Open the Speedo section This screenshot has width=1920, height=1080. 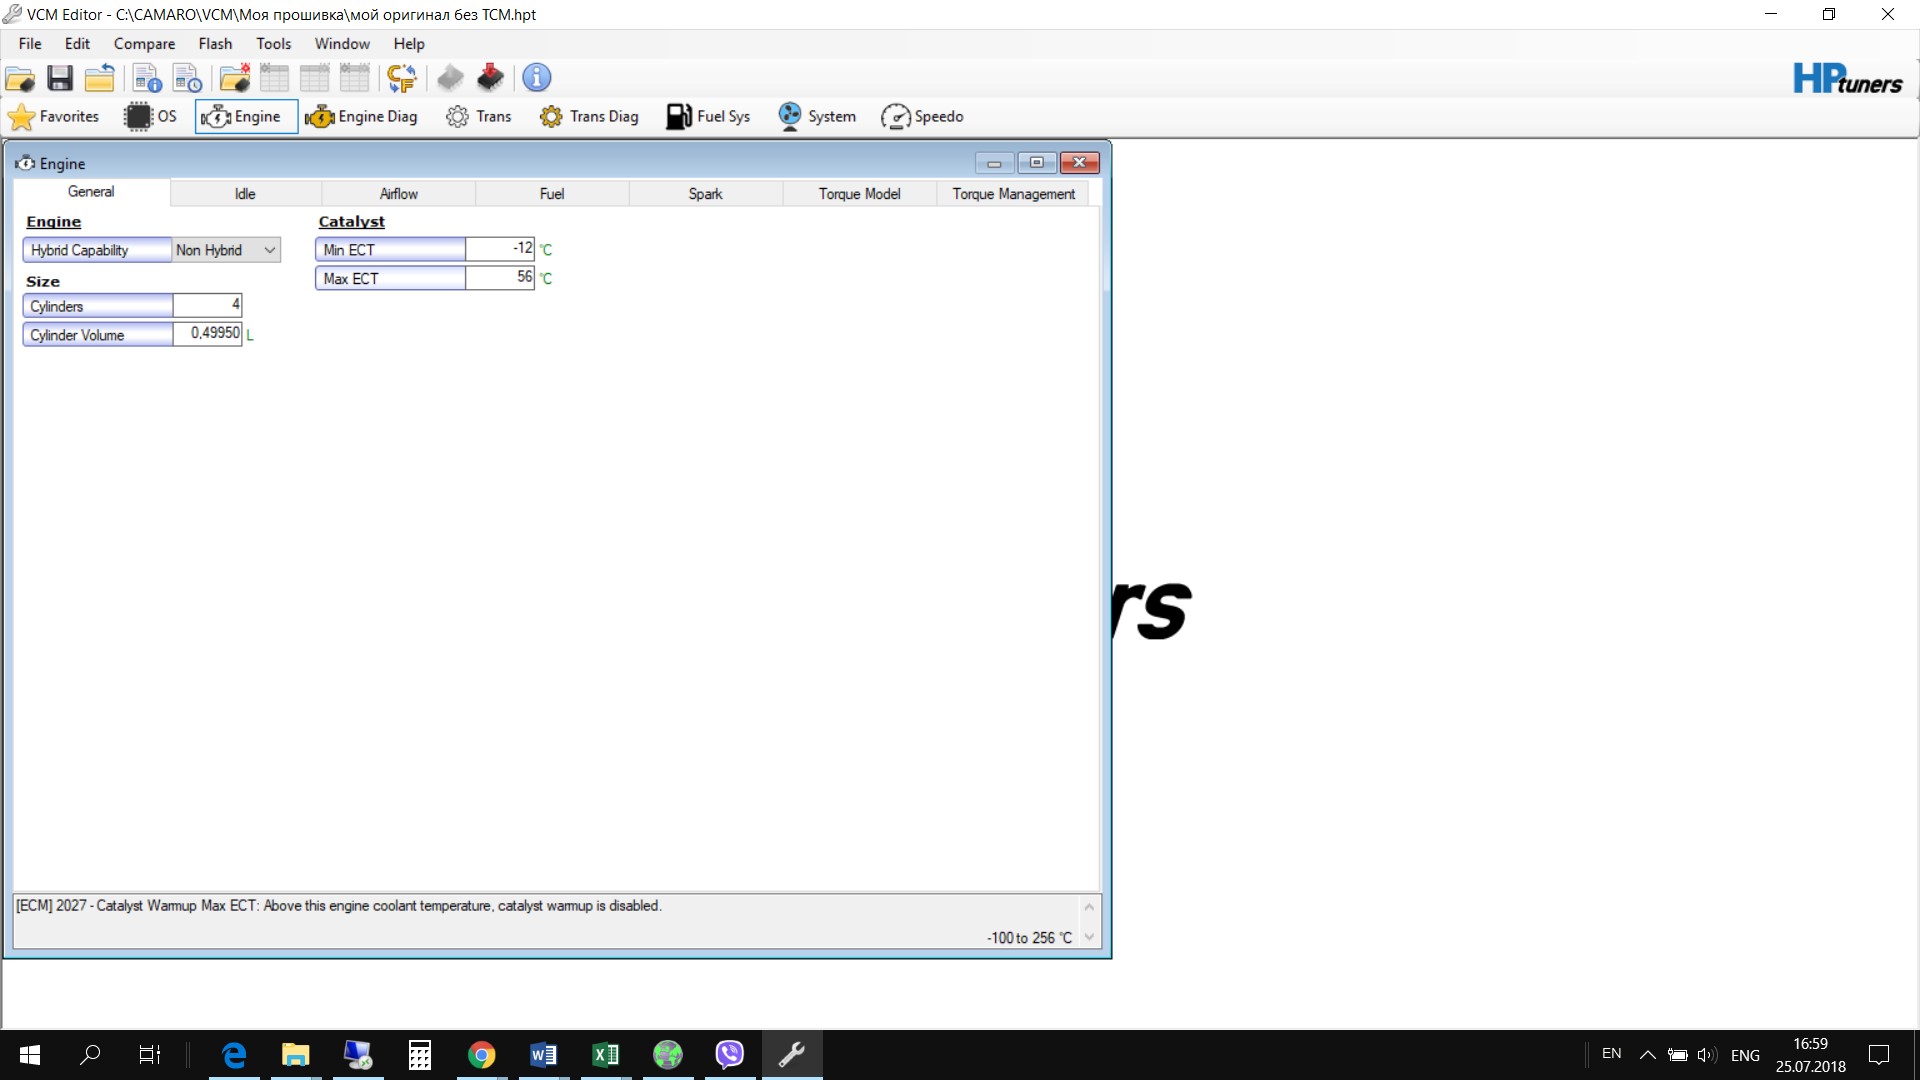tap(922, 117)
